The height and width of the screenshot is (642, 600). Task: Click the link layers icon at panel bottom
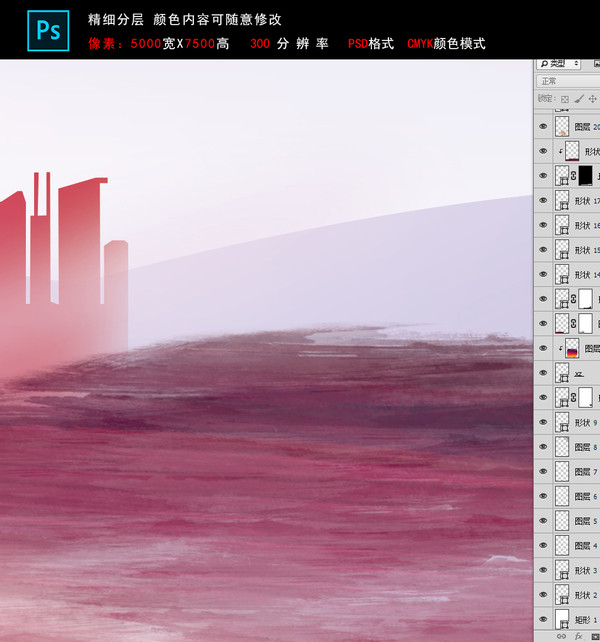pos(561,636)
